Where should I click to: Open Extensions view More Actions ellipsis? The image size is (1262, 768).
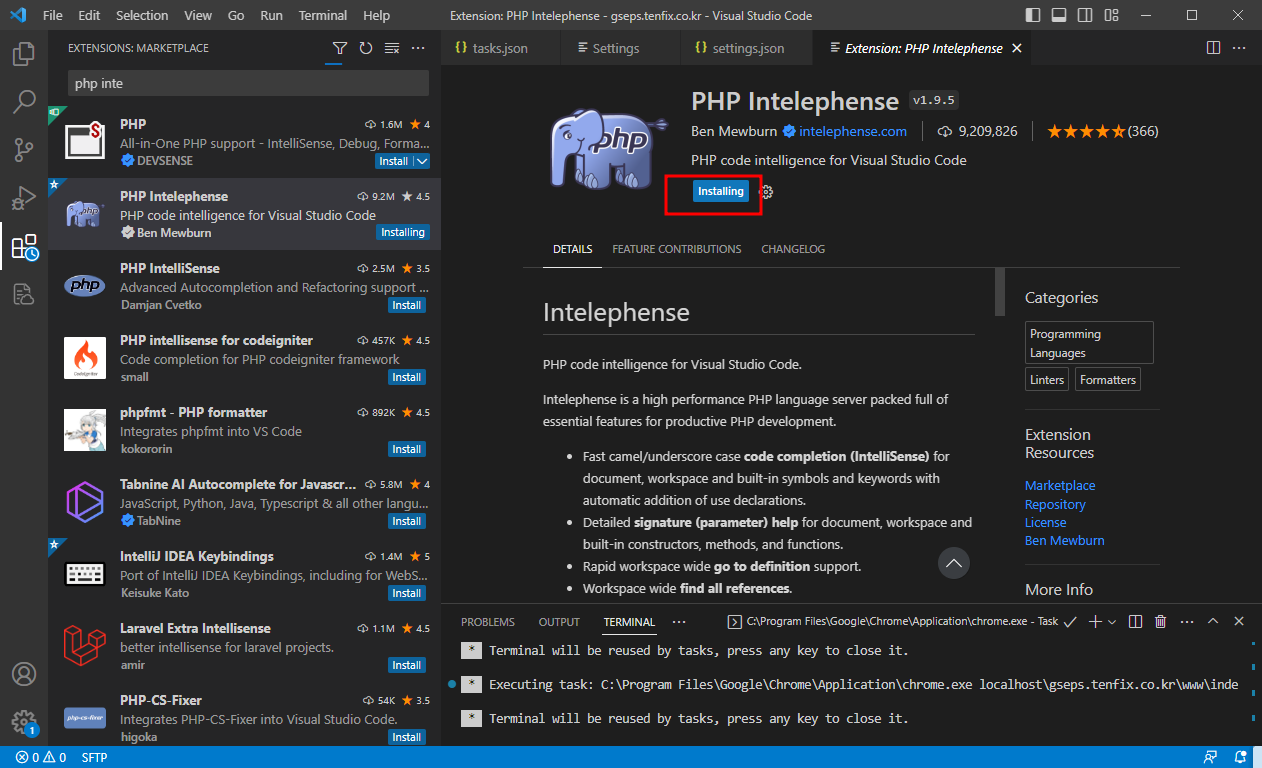(418, 48)
